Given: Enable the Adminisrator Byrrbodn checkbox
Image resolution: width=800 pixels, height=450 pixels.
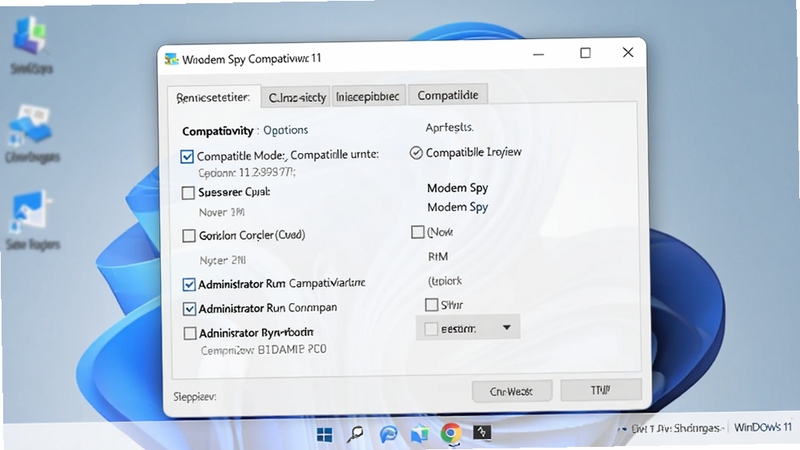Looking at the screenshot, I should (x=190, y=333).
